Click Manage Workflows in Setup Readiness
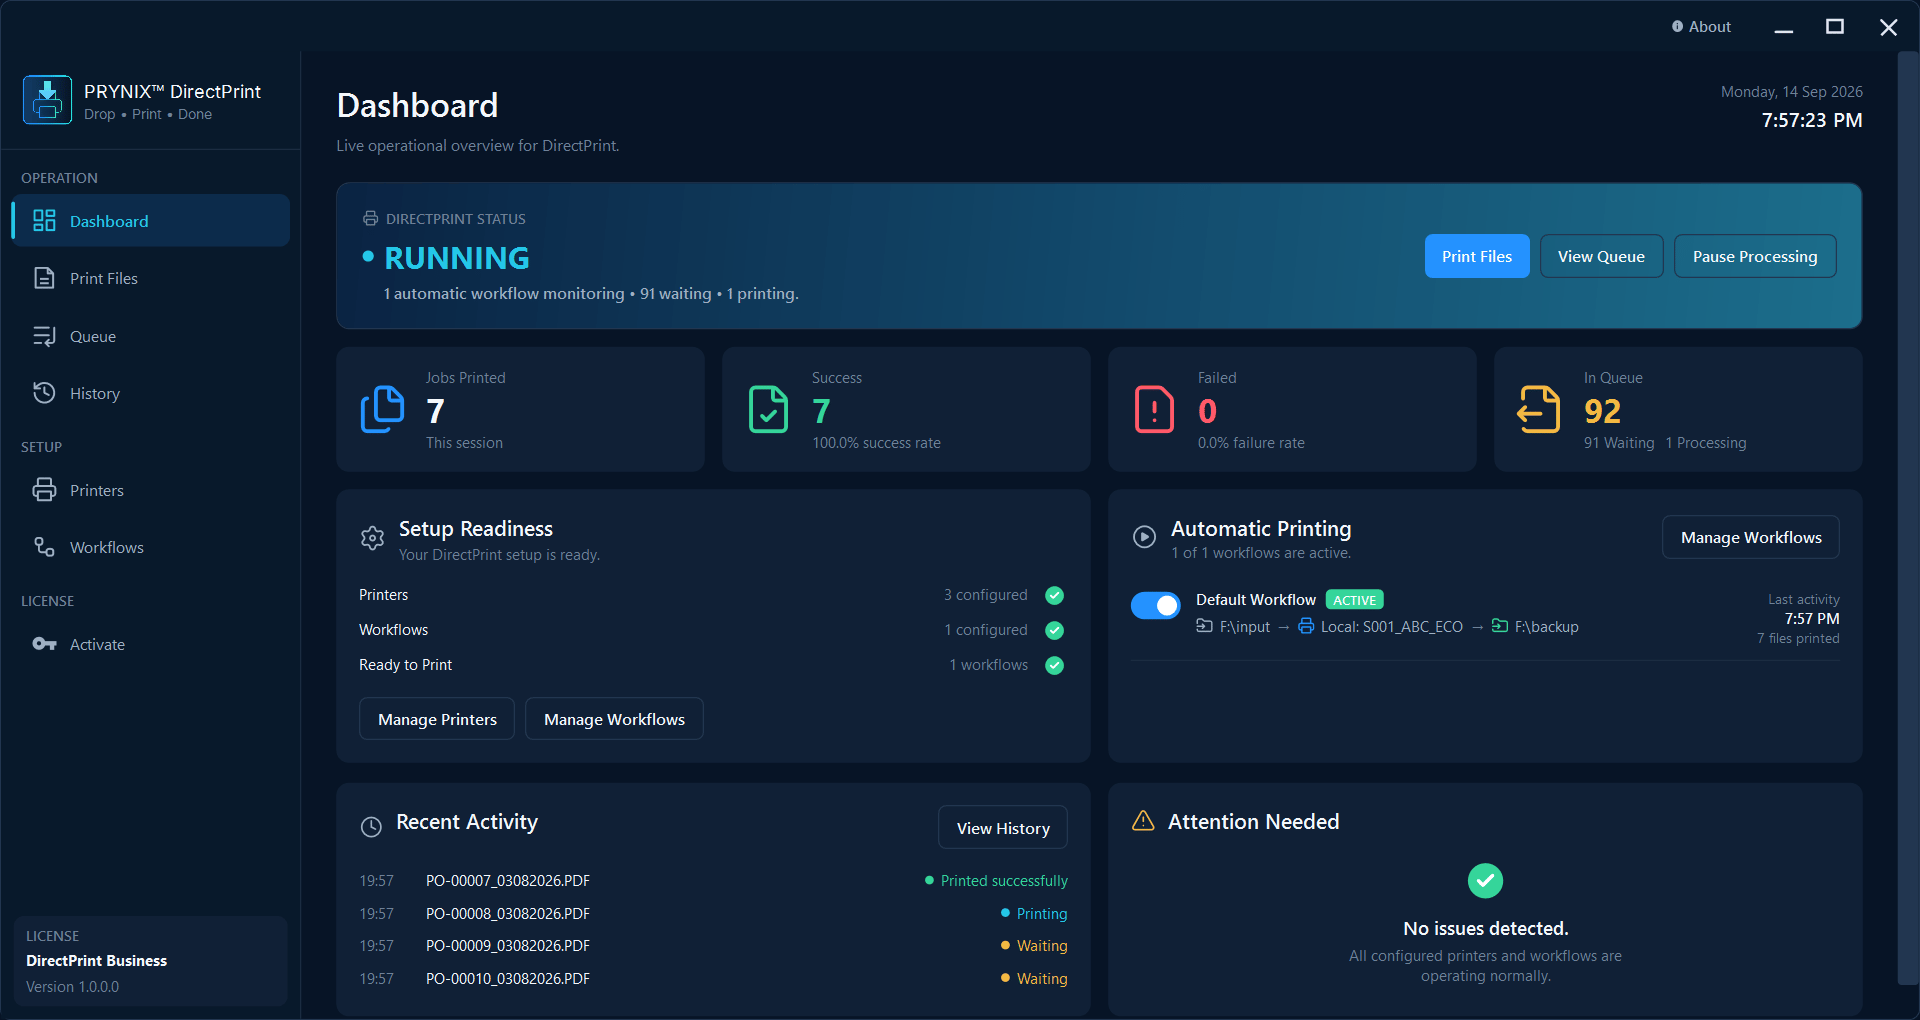Screen dimensions: 1920x1020 614,719
